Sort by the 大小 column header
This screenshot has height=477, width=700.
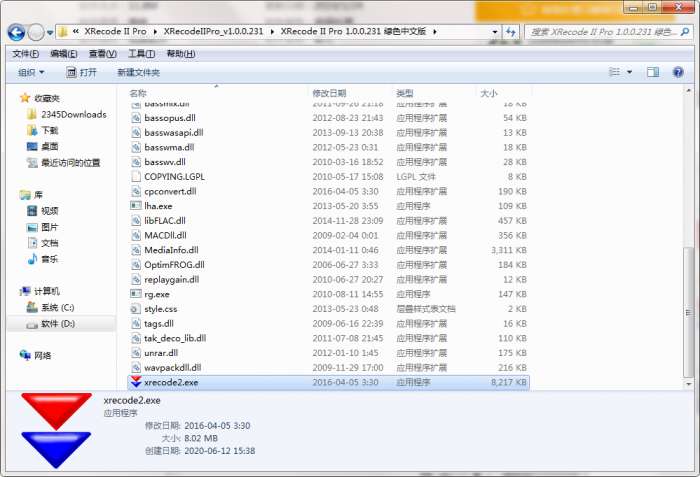click(x=488, y=93)
